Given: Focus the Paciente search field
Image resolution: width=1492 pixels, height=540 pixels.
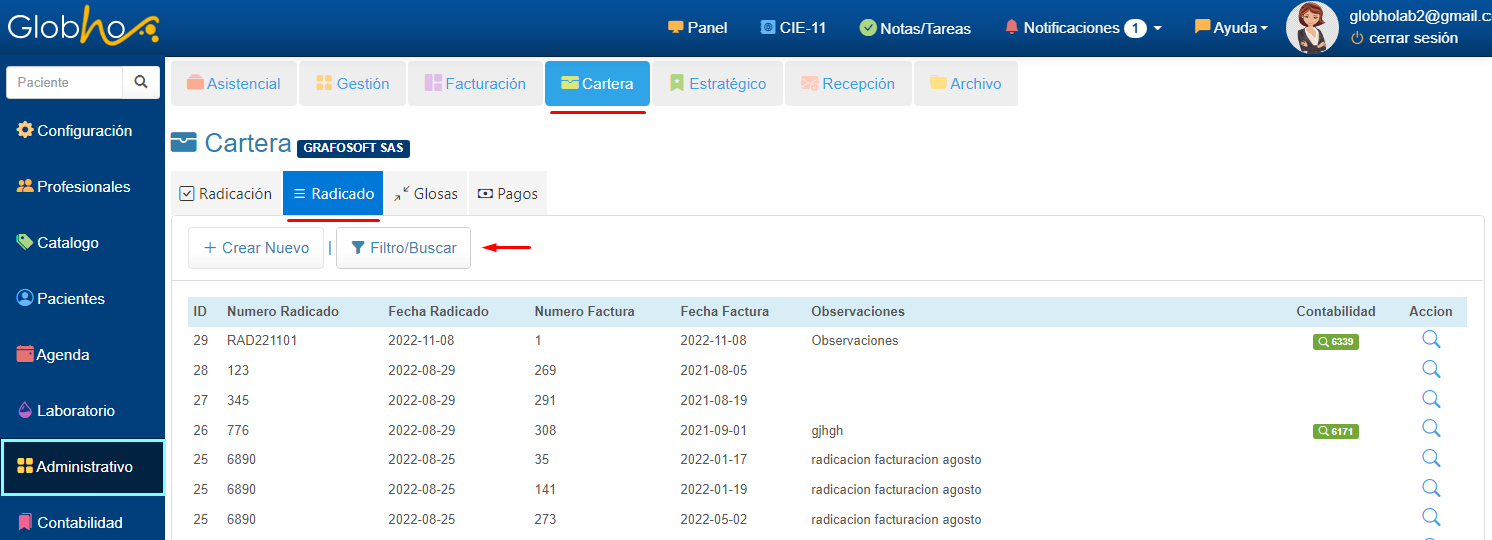Looking at the screenshot, I should tap(65, 83).
